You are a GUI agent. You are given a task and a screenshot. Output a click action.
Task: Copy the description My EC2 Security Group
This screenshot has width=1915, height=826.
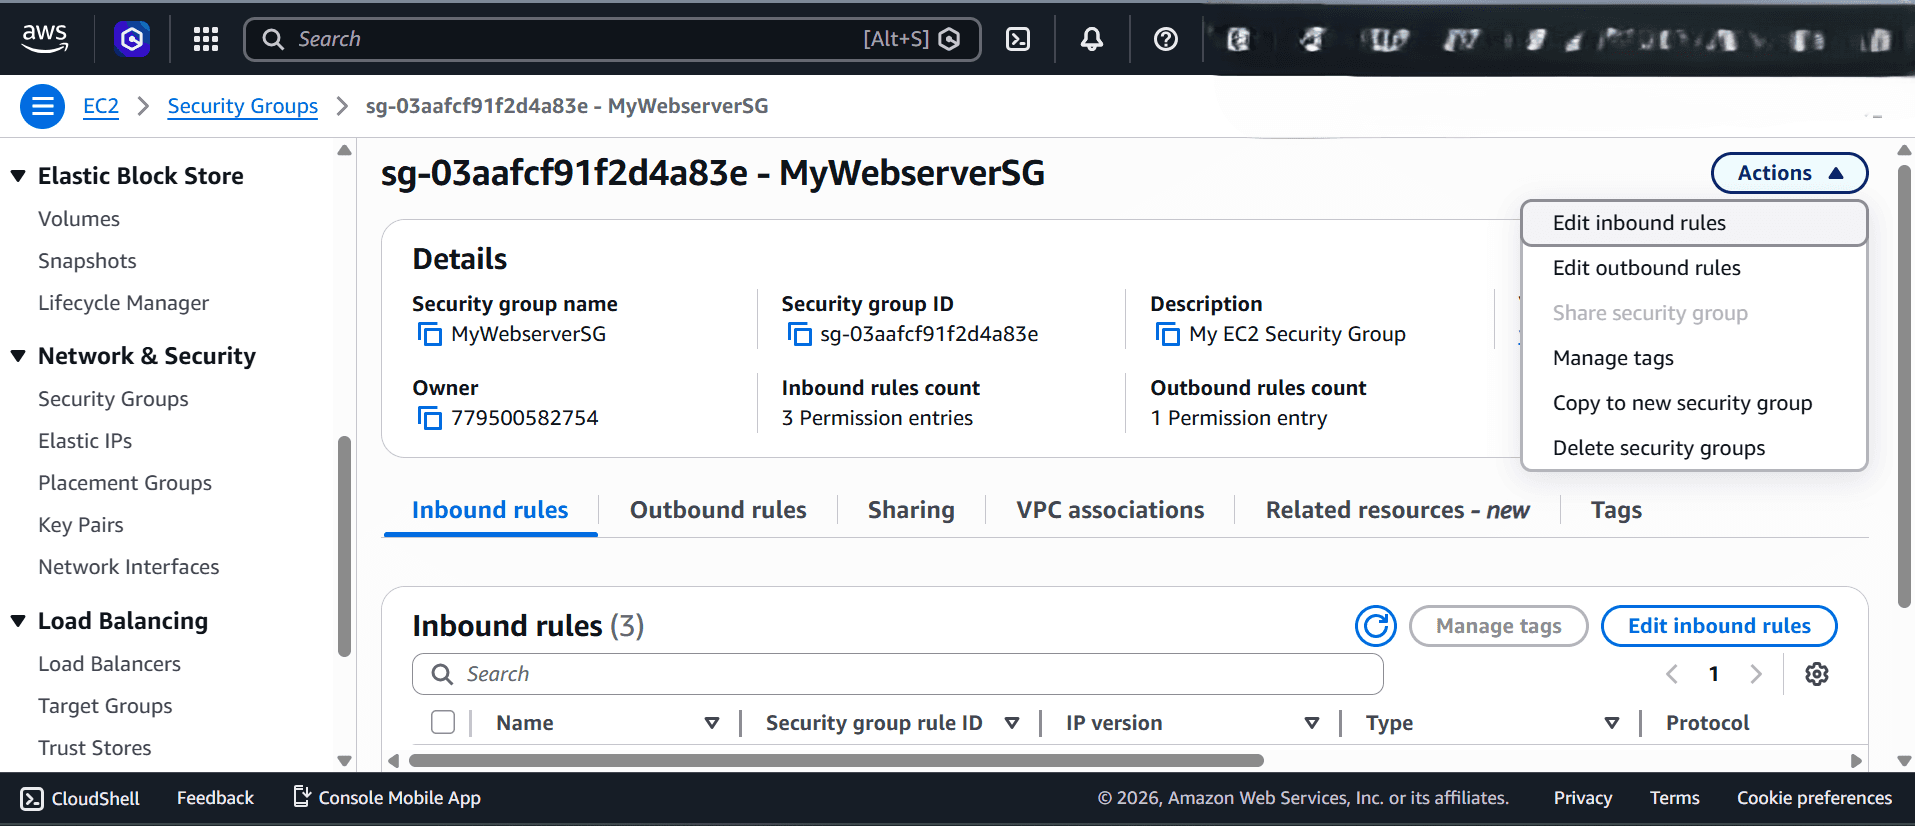coord(1167,334)
